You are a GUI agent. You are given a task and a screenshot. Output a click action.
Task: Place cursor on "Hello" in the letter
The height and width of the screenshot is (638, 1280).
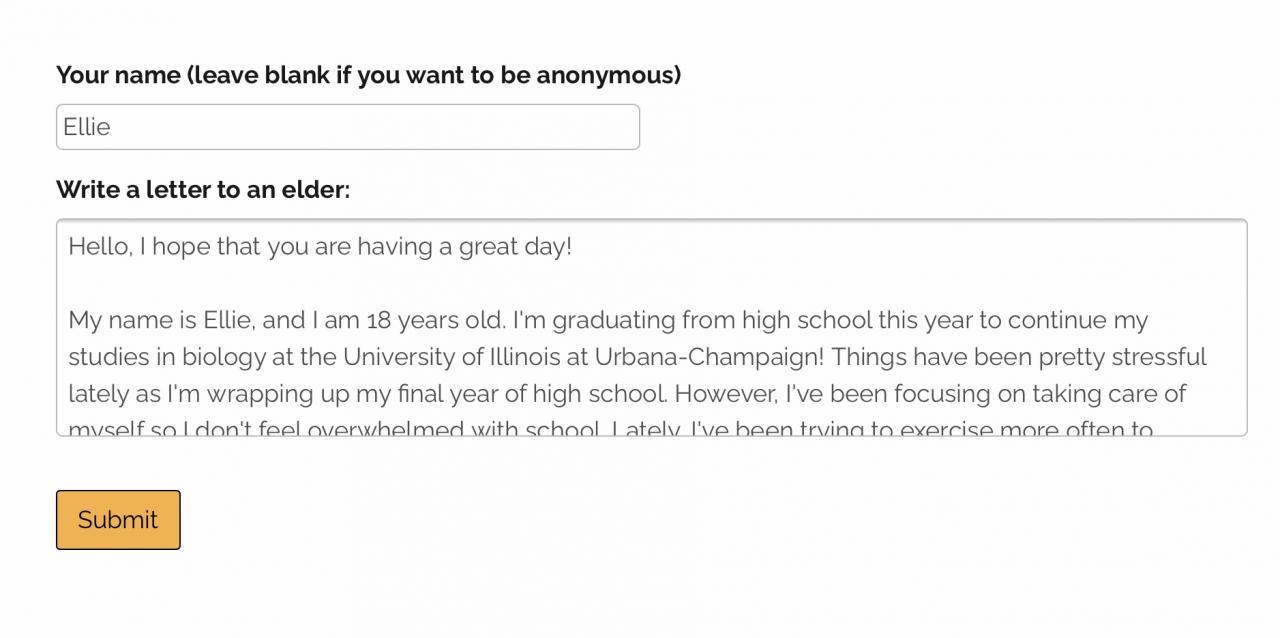click(98, 247)
